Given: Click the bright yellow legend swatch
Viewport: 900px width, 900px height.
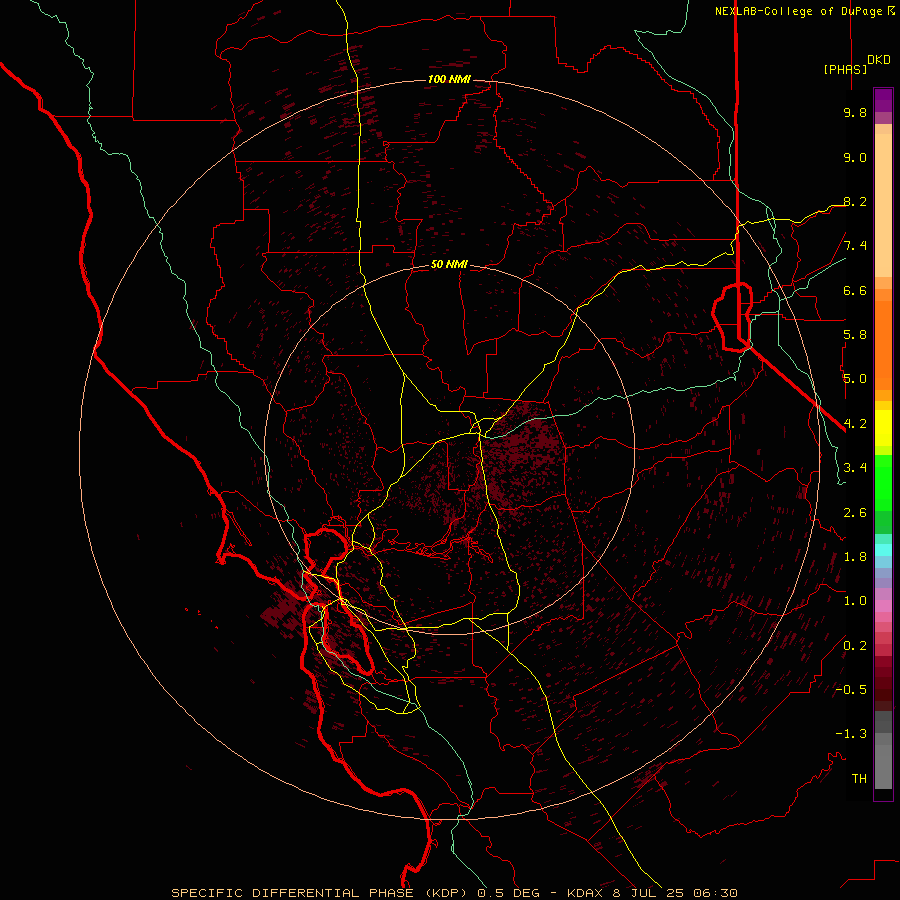Looking at the screenshot, I should 883,428.
